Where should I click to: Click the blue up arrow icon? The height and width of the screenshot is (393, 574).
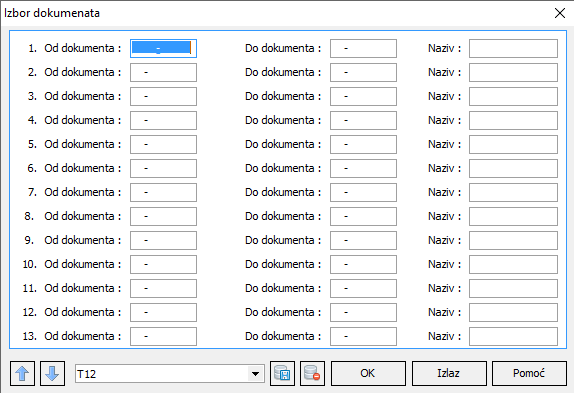22,373
